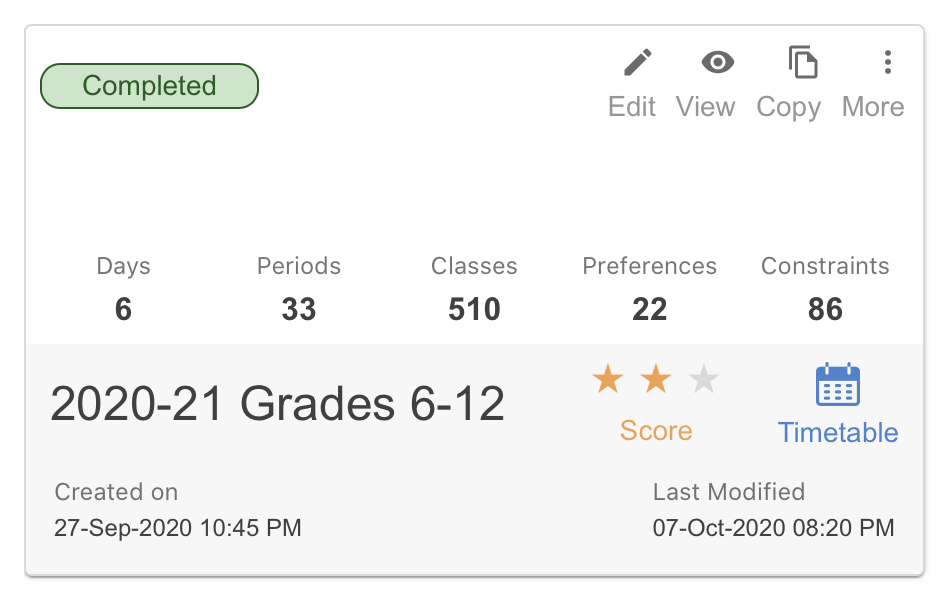The width and height of the screenshot is (948, 594).
Task: Click the eye View icon
Action: coord(718,62)
